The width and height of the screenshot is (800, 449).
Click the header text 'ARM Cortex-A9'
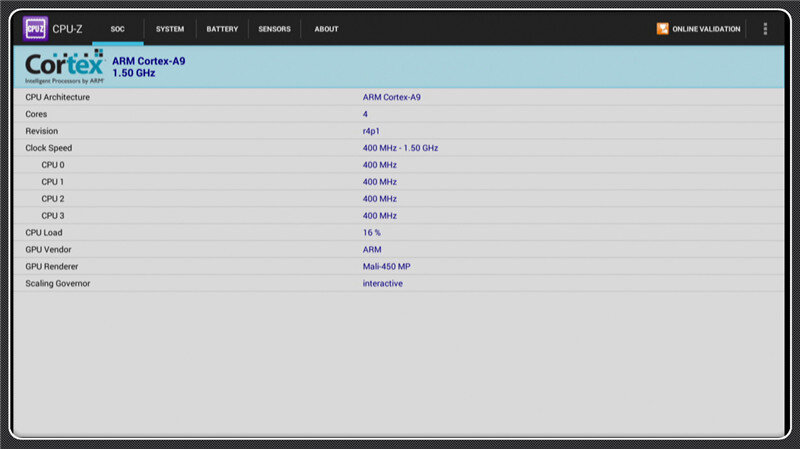[x=148, y=61]
